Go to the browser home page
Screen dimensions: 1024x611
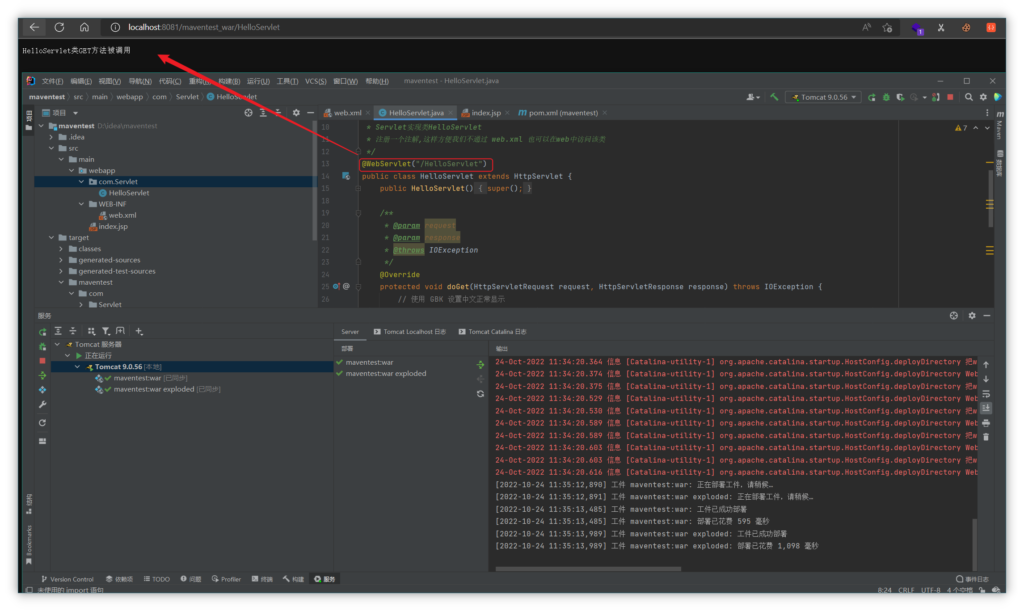(84, 27)
